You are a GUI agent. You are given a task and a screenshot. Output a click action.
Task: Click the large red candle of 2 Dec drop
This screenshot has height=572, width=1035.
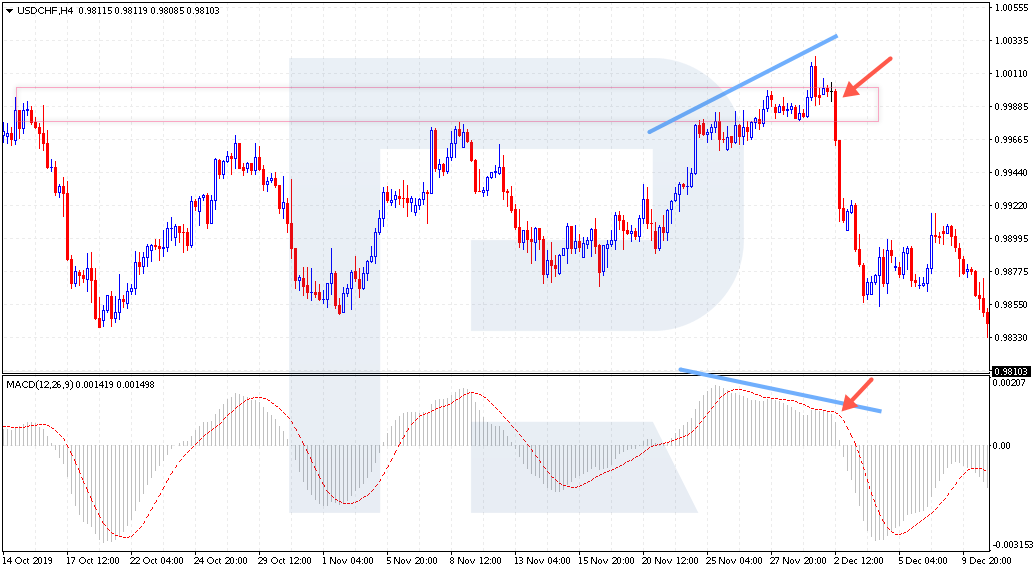839,173
